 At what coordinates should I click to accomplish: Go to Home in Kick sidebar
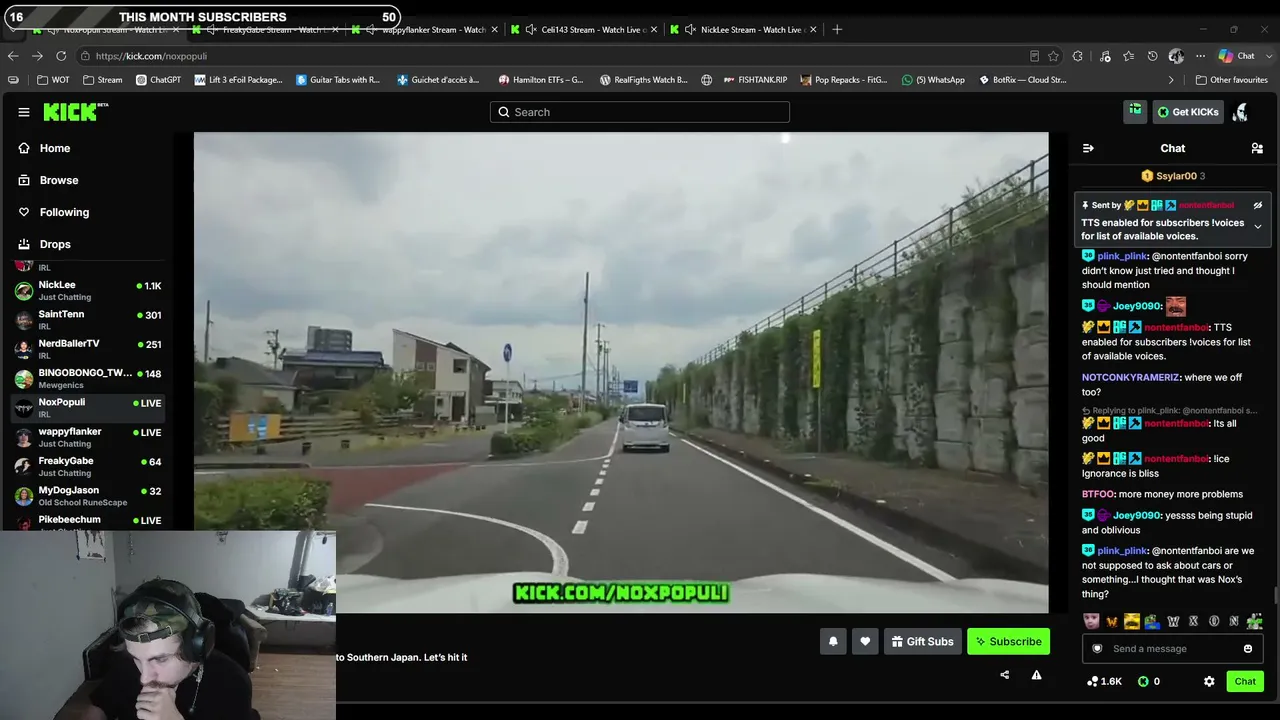[55, 148]
